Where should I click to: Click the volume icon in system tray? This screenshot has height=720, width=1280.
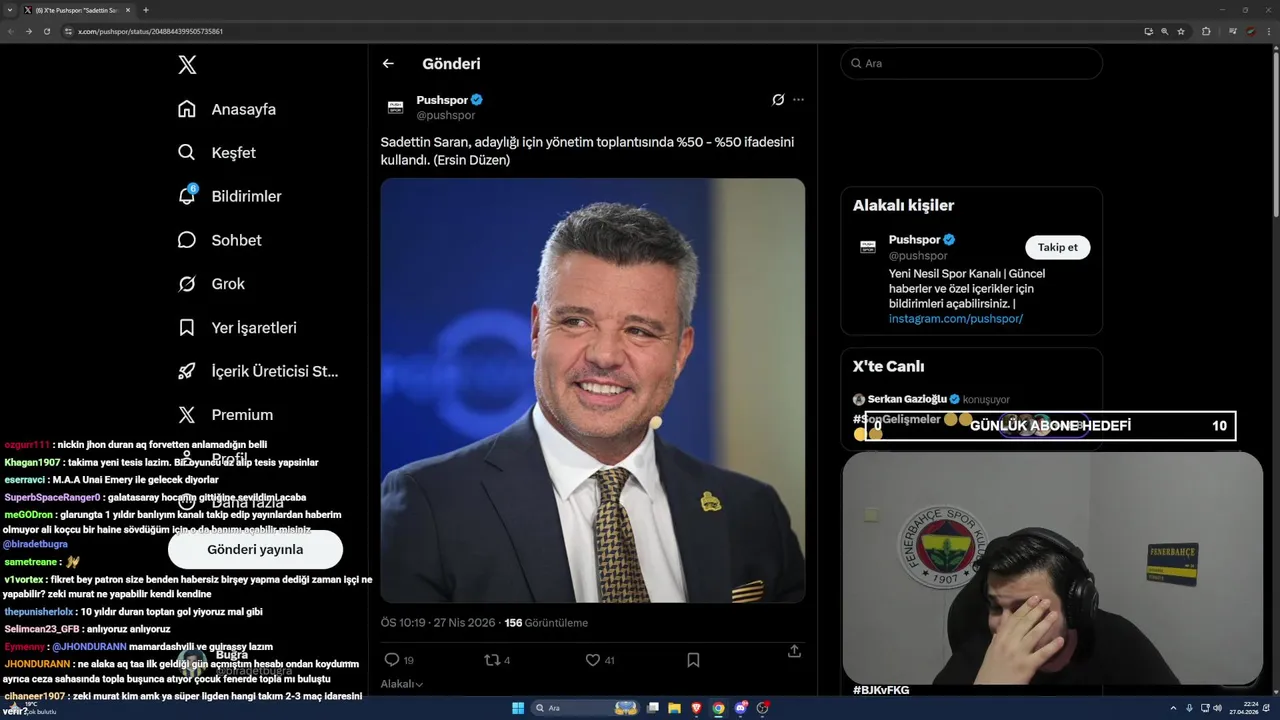click(1217, 708)
